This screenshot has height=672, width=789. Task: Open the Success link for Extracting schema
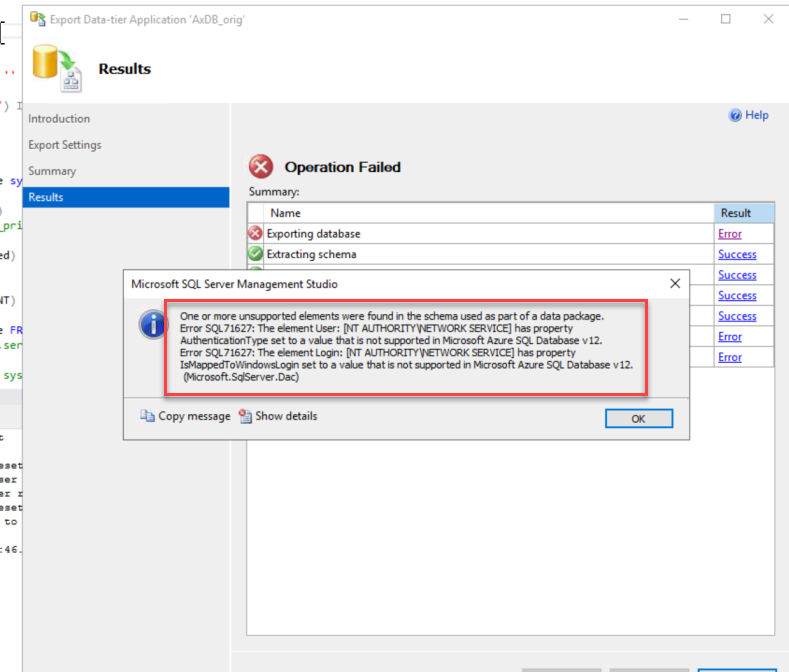tap(737, 254)
